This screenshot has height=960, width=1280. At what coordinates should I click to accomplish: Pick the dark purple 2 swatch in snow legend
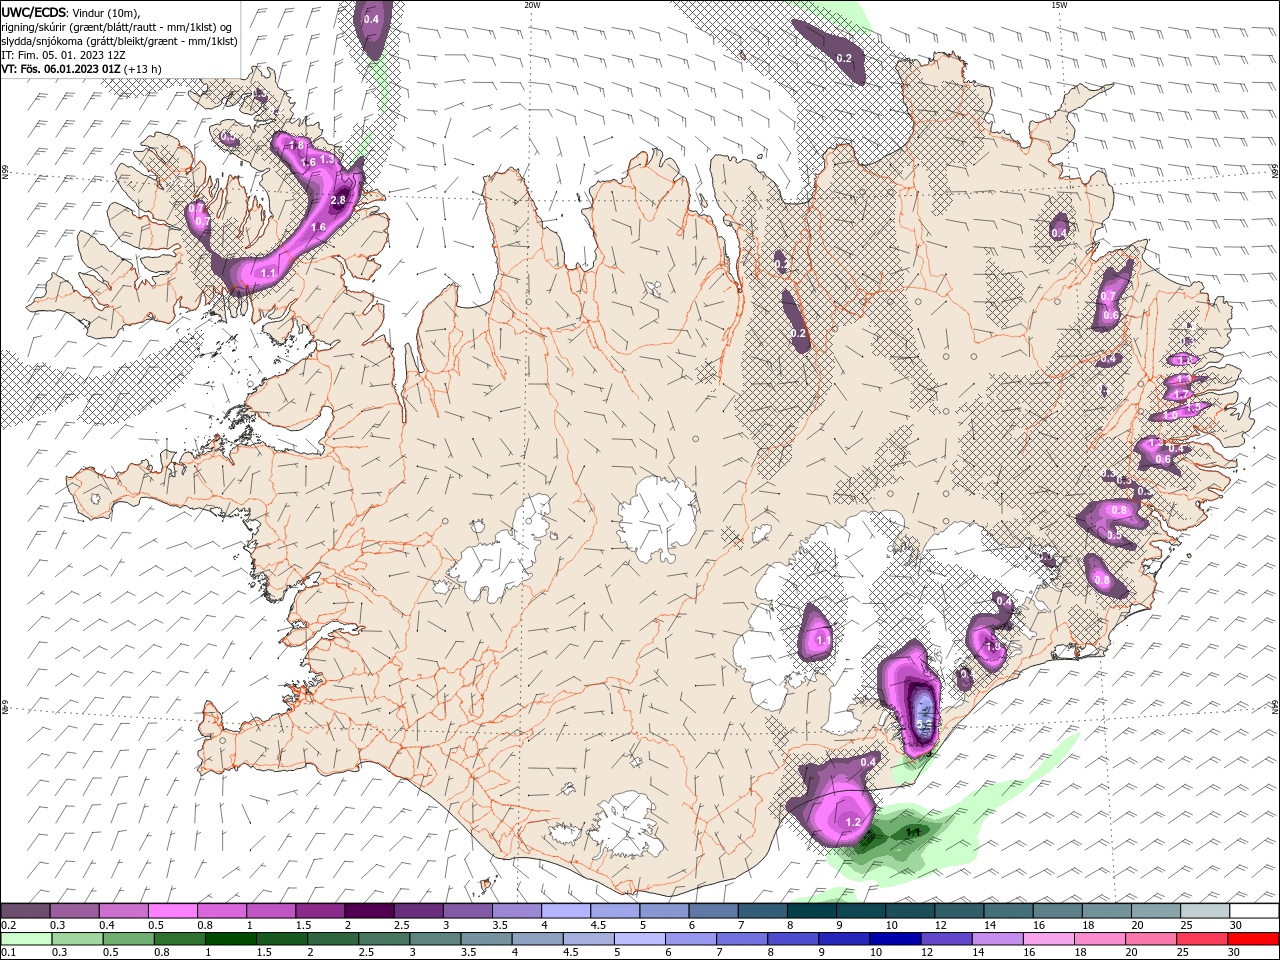tap(369, 910)
